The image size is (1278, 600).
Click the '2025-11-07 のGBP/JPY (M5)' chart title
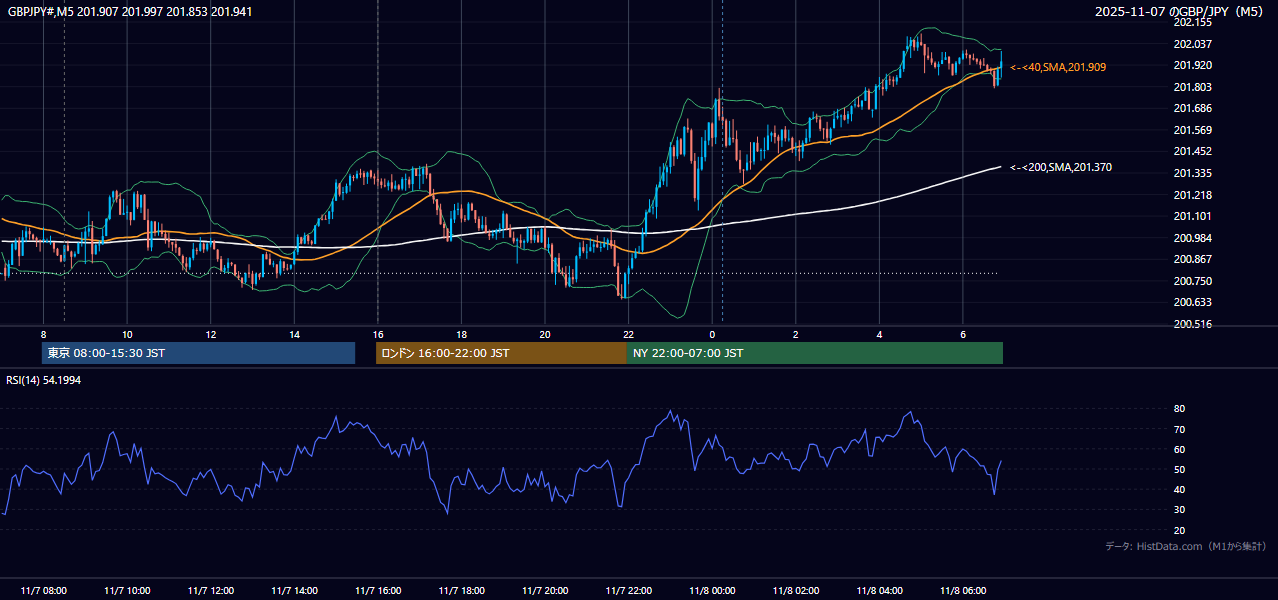pyautogui.click(x=1179, y=11)
